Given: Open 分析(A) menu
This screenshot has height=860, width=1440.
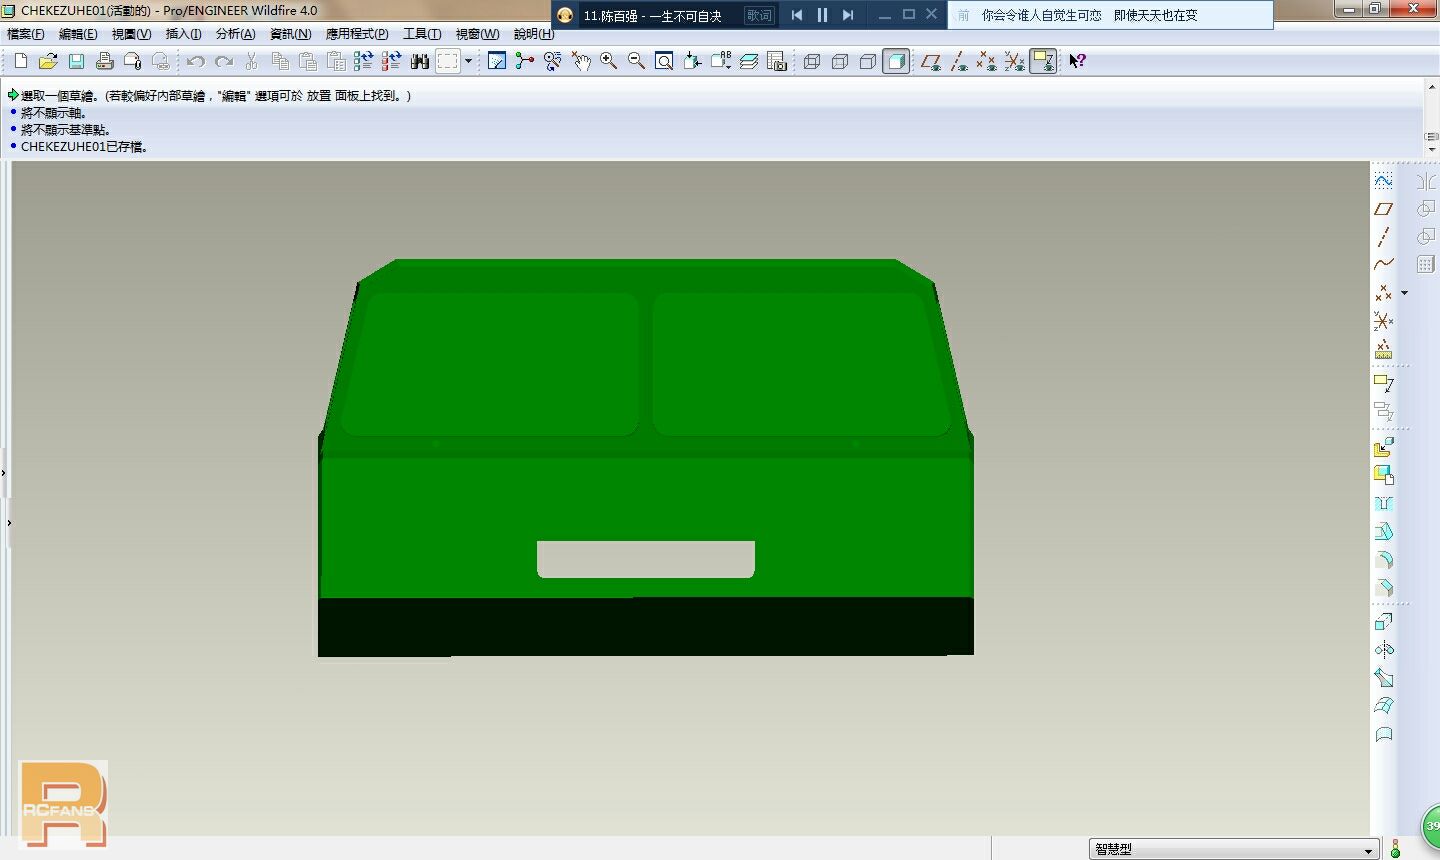Looking at the screenshot, I should 236,34.
